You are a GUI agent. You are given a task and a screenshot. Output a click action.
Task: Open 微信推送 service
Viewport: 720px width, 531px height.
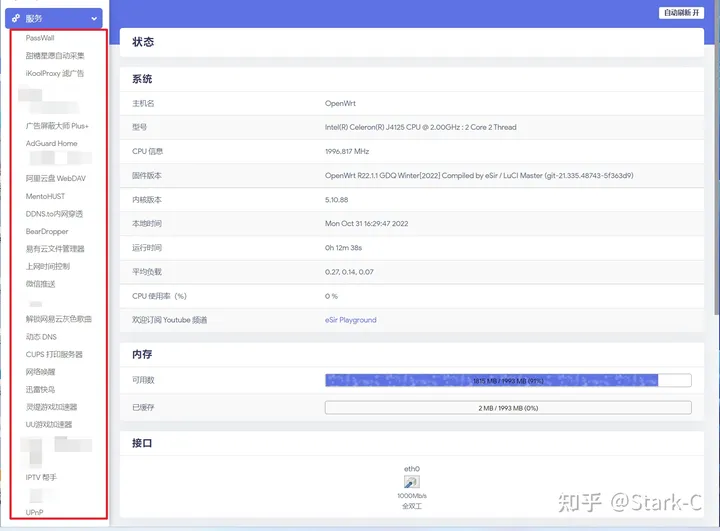coord(40,284)
